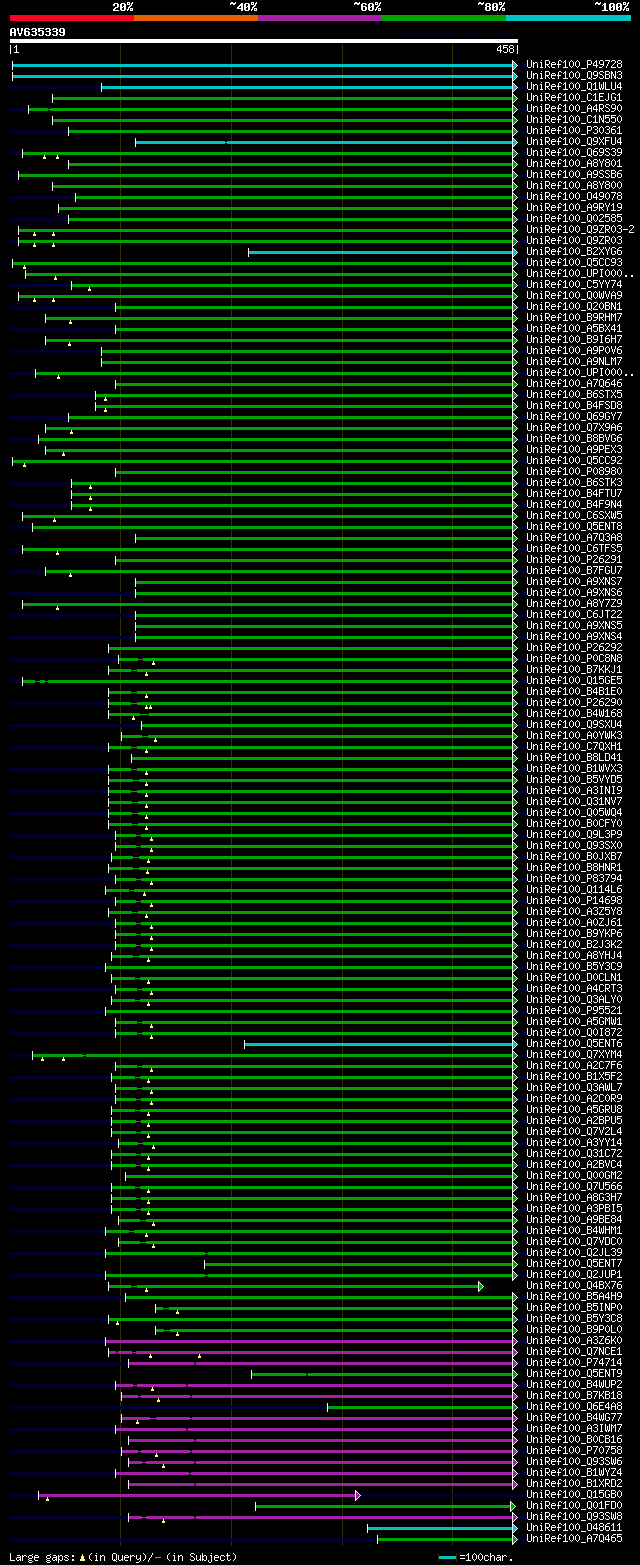Click the UniRef100_P95521 entry
The height and width of the screenshot is (1565, 640).
click(x=574, y=1010)
